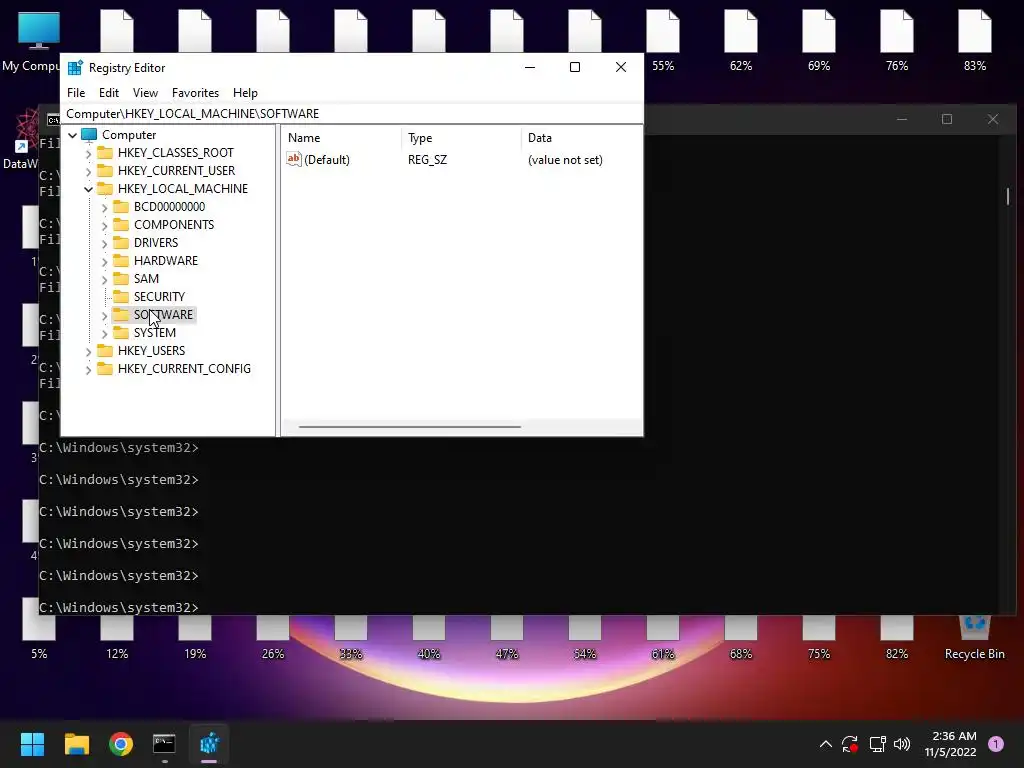Open the Favorites menu in Registry Editor
This screenshot has height=768, width=1024.
(x=195, y=93)
